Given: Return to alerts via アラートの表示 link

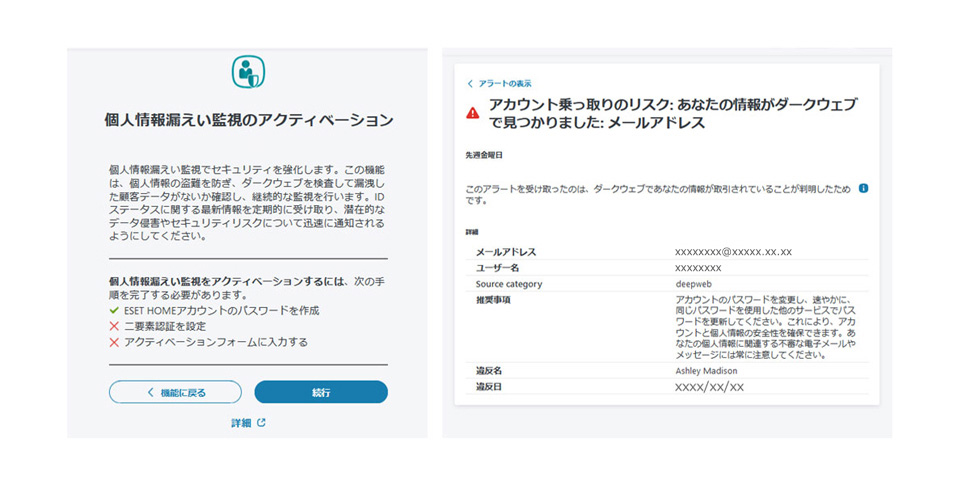Looking at the screenshot, I should tap(505, 84).
